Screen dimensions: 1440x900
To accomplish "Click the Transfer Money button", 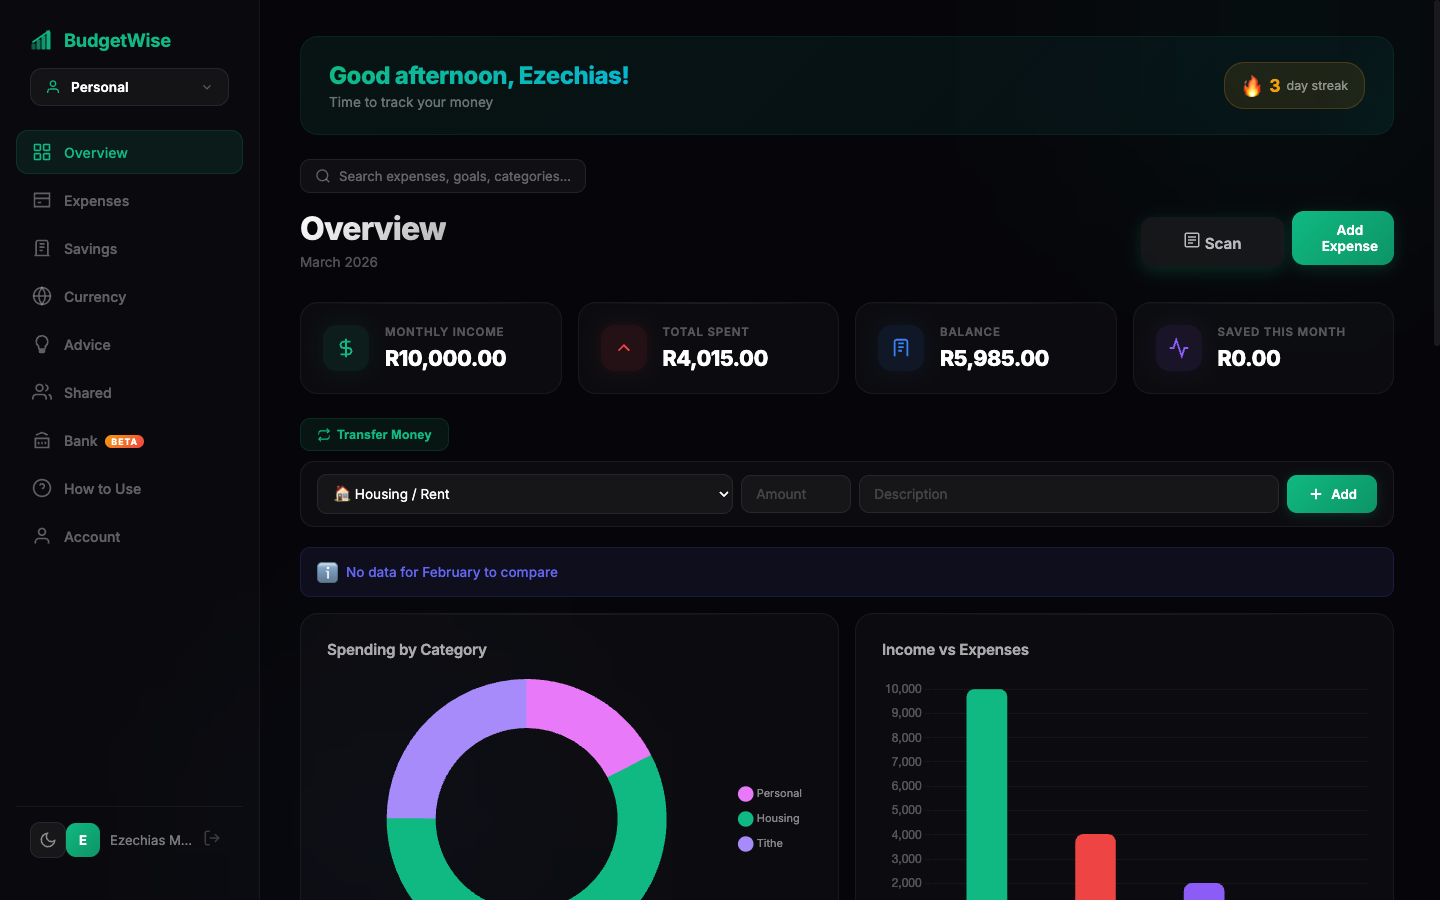I will tap(374, 434).
